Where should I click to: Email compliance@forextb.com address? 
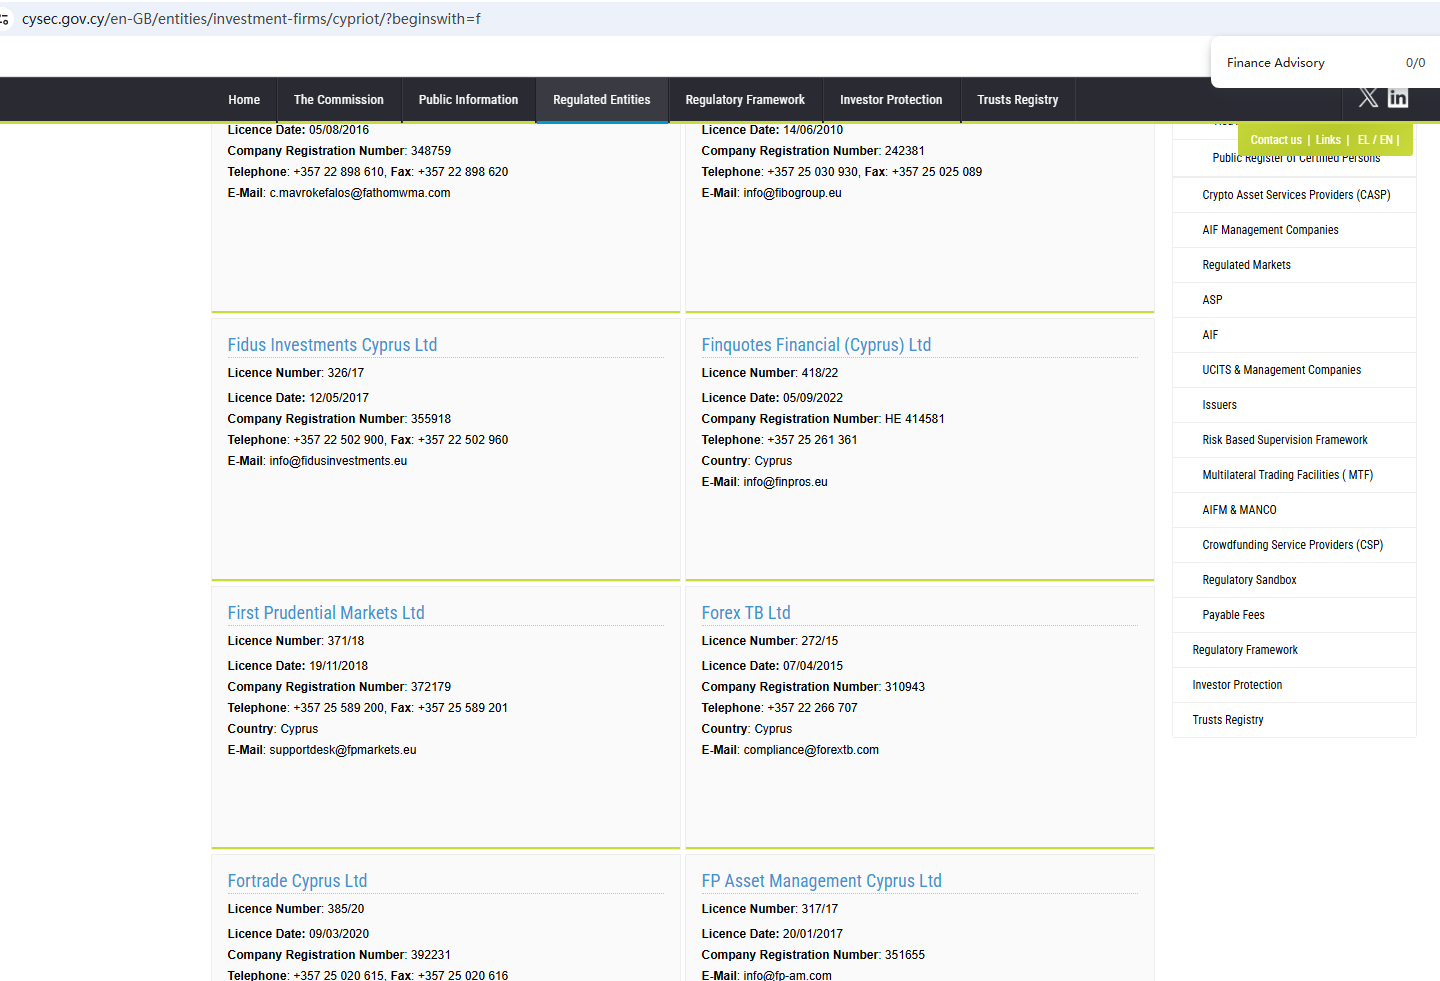811,750
